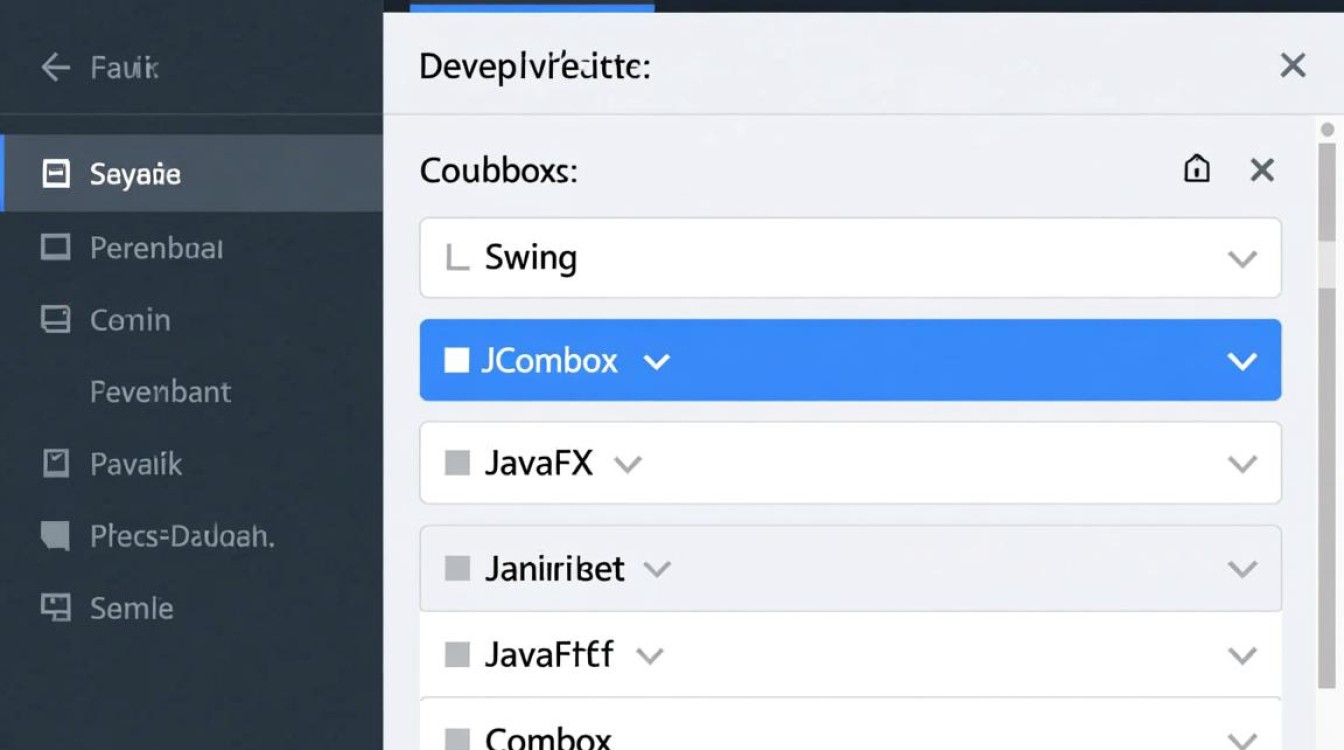1344x750 pixels.
Task: Click the back arrow beside Fauik
Action: (x=55, y=68)
